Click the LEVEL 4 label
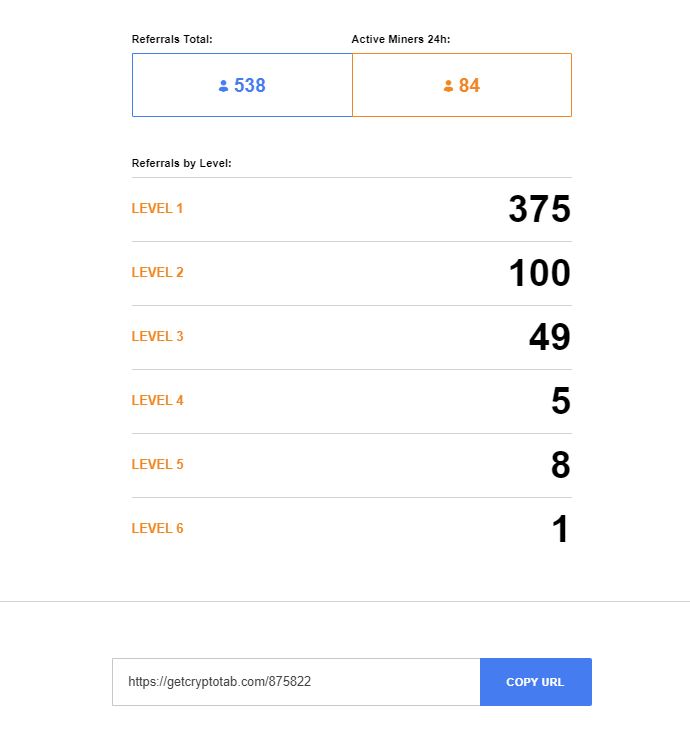The image size is (690, 730). (158, 401)
